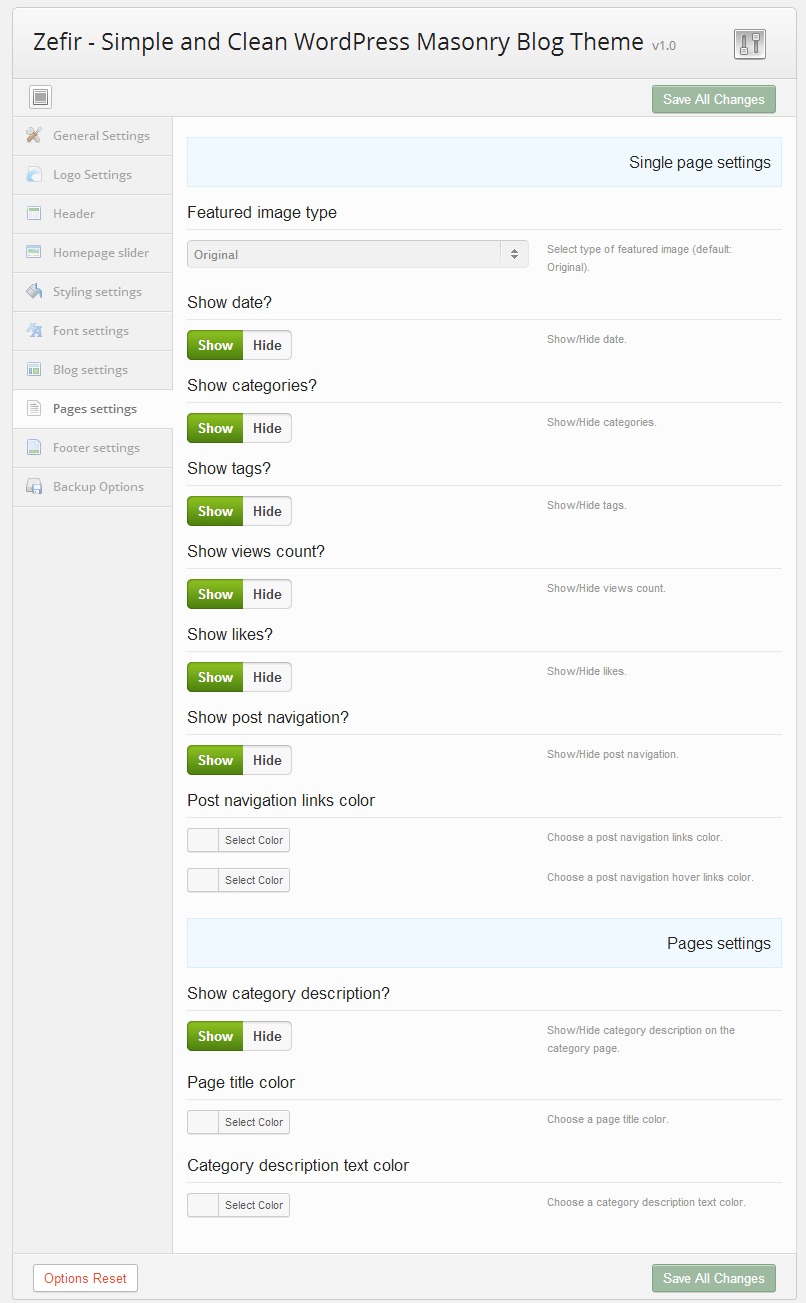Hide the views count option
The width and height of the screenshot is (806, 1303).
[267, 594]
